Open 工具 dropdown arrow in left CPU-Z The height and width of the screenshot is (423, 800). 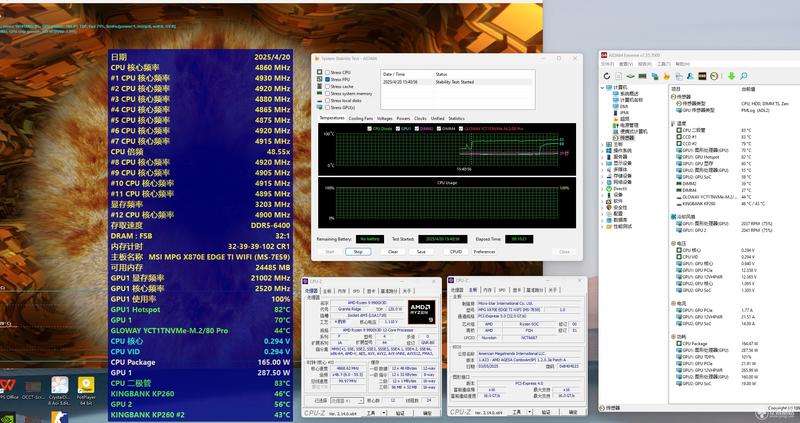point(384,412)
